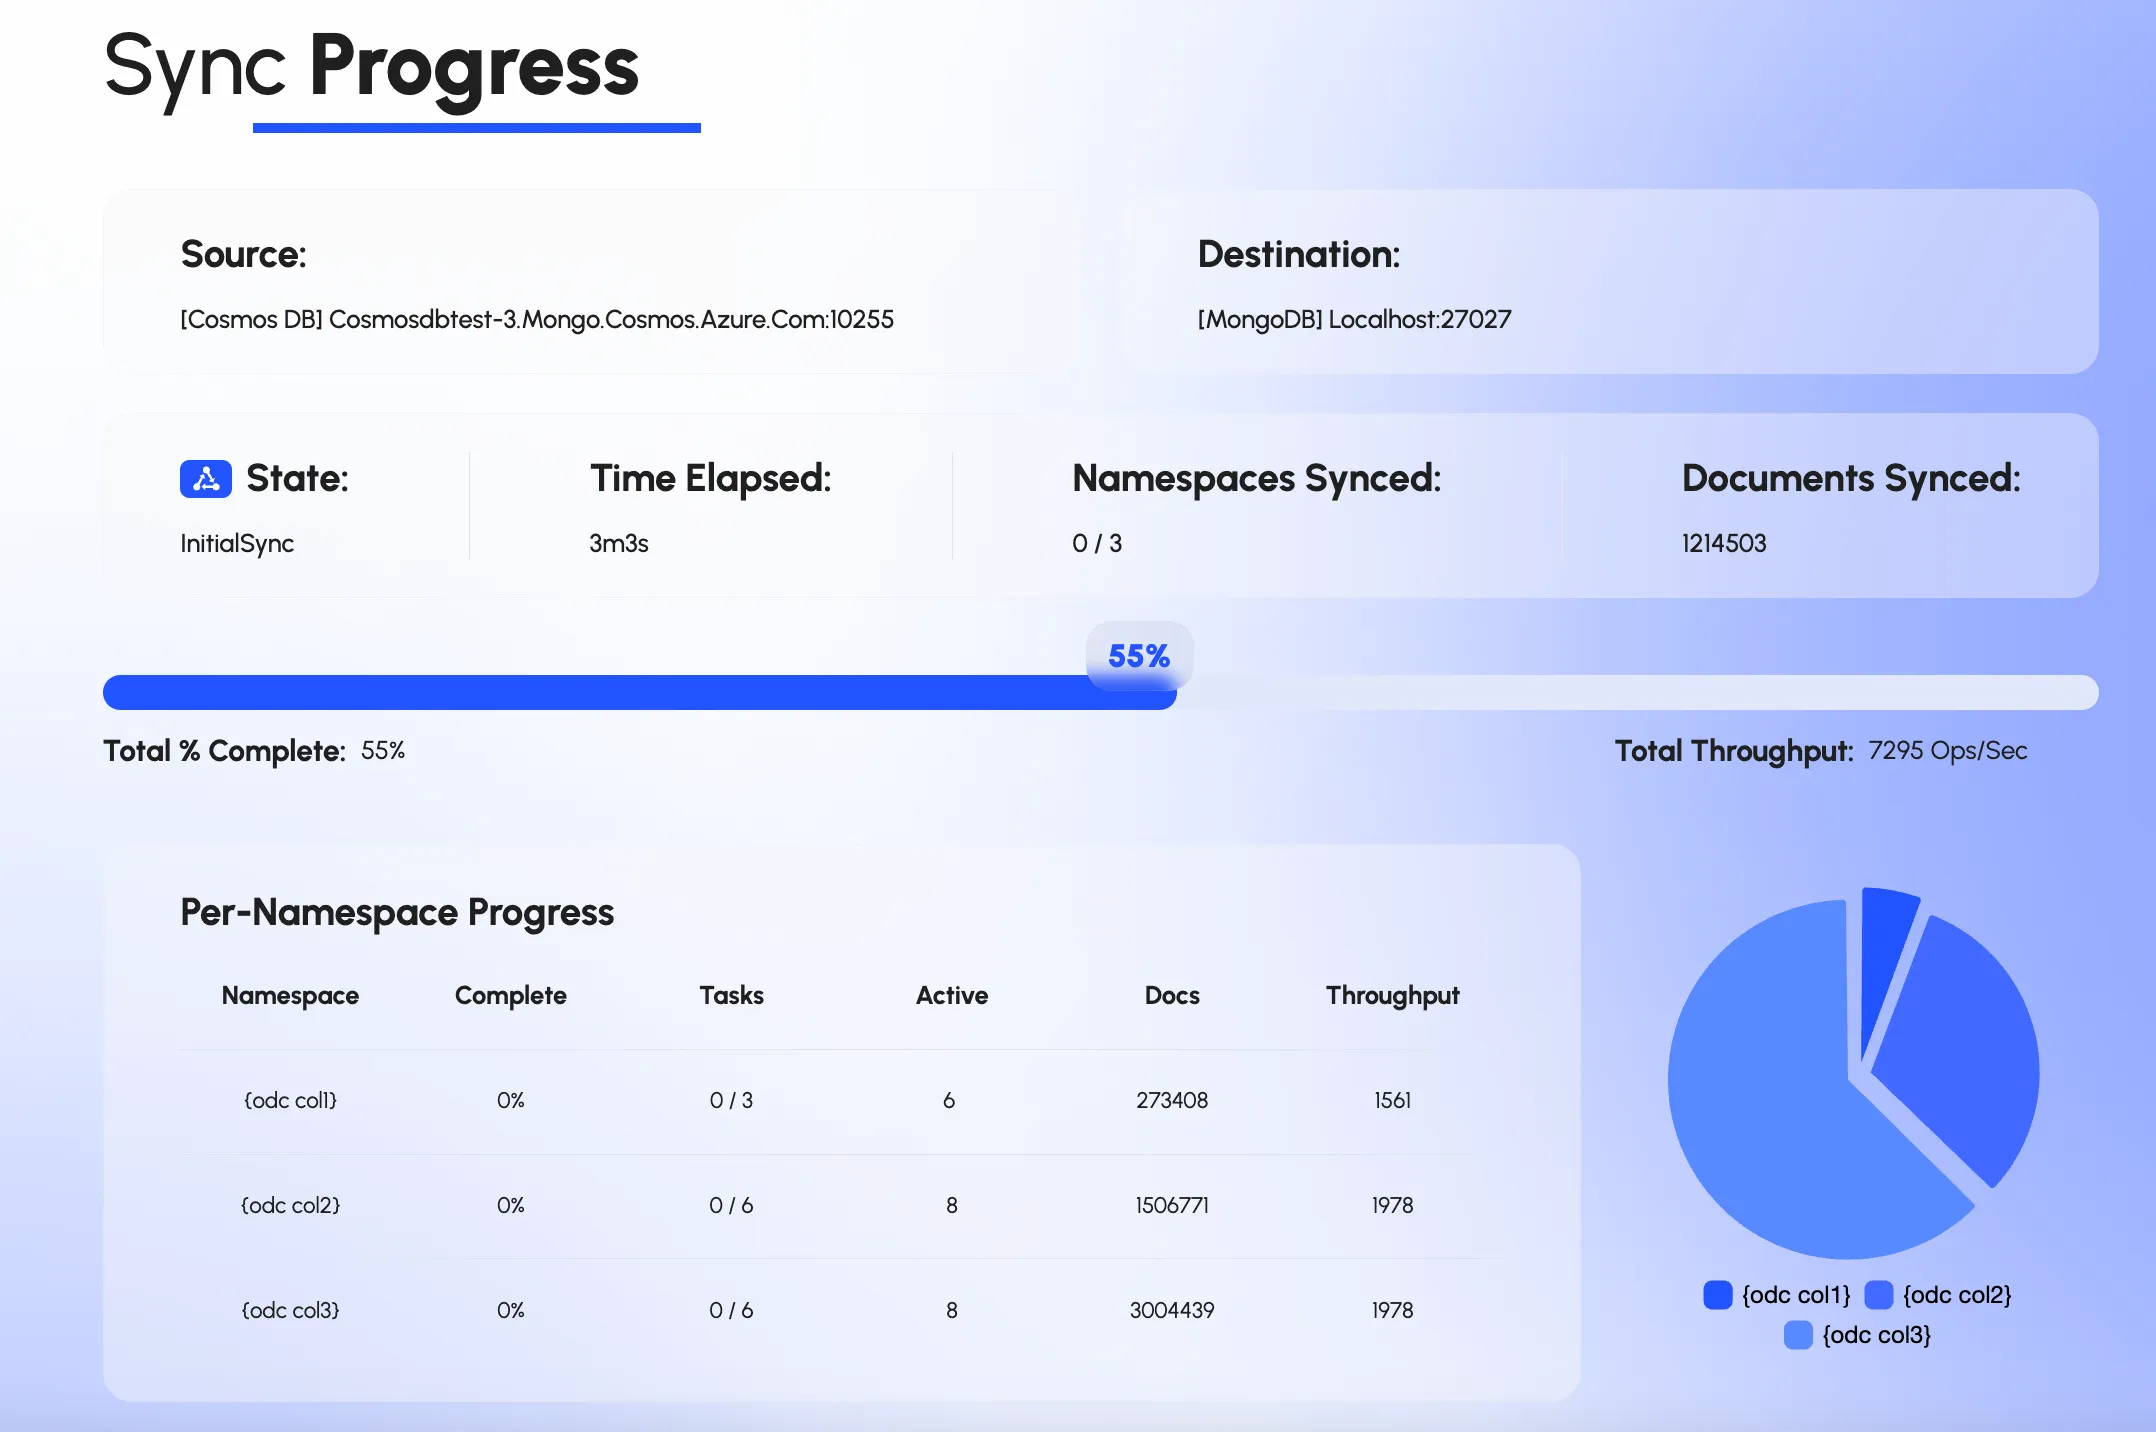Click the blue State sync icon

click(x=206, y=479)
